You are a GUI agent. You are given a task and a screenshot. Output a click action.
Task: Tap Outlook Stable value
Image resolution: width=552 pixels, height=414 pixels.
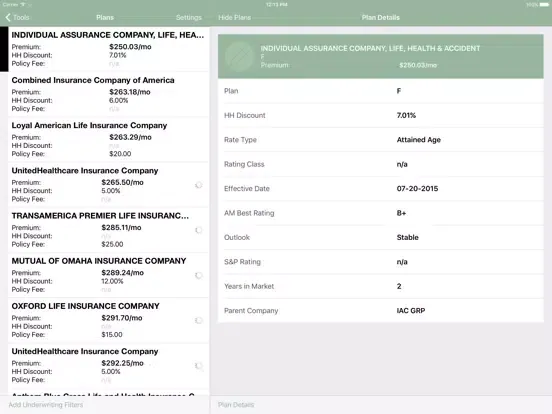pyautogui.click(x=408, y=237)
